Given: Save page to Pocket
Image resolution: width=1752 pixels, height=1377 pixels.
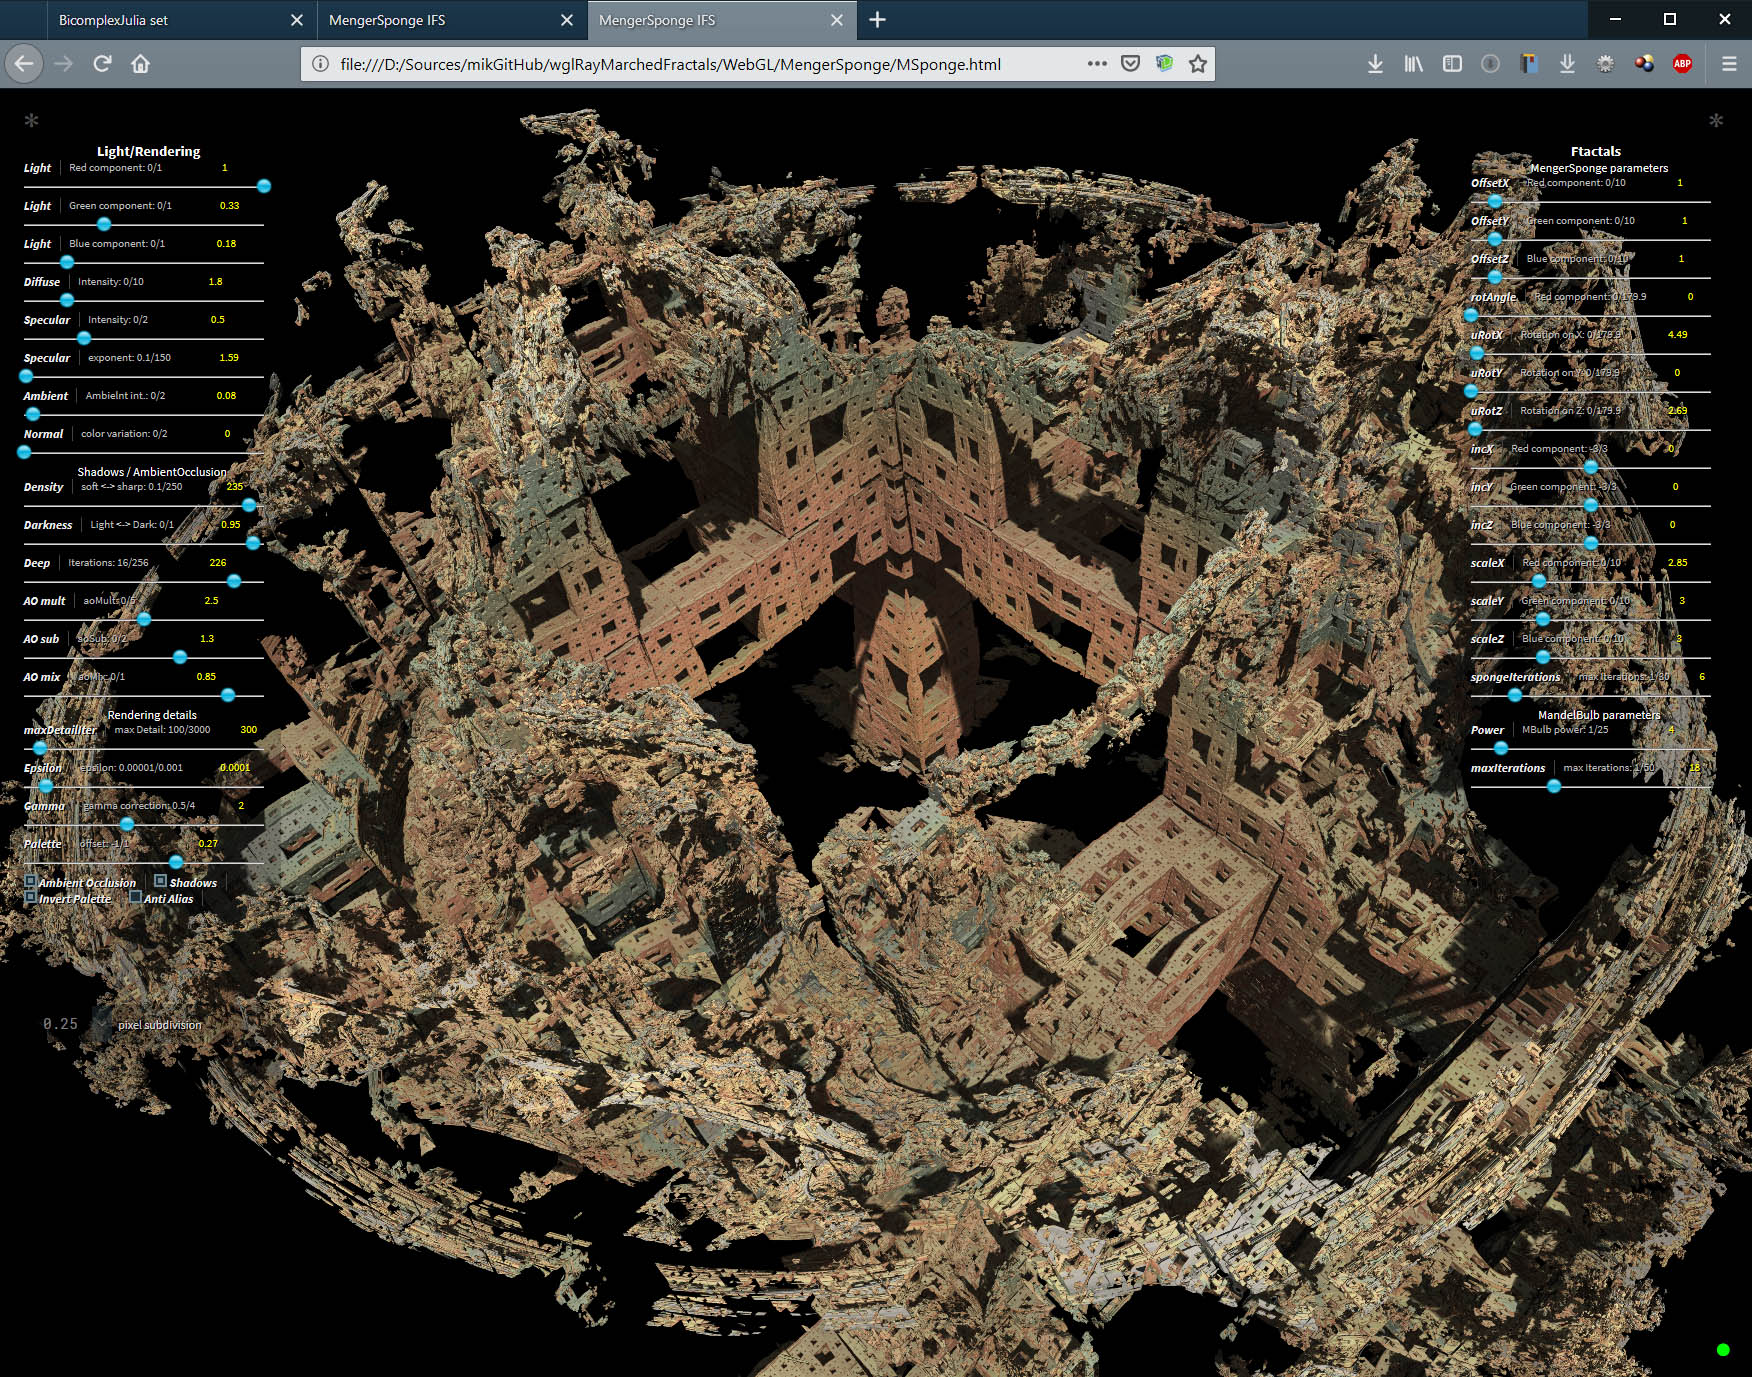Looking at the screenshot, I should click(x=1130, y=64).
